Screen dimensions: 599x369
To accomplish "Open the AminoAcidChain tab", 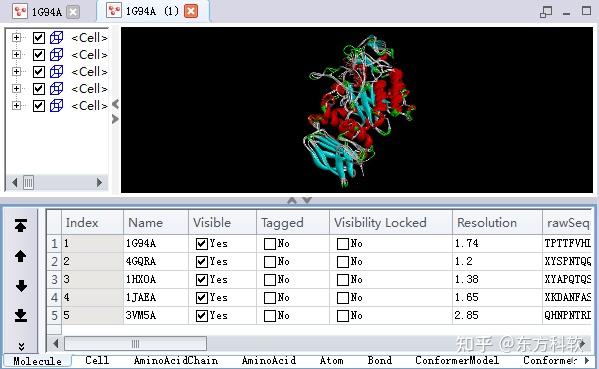I will (176, 360).
